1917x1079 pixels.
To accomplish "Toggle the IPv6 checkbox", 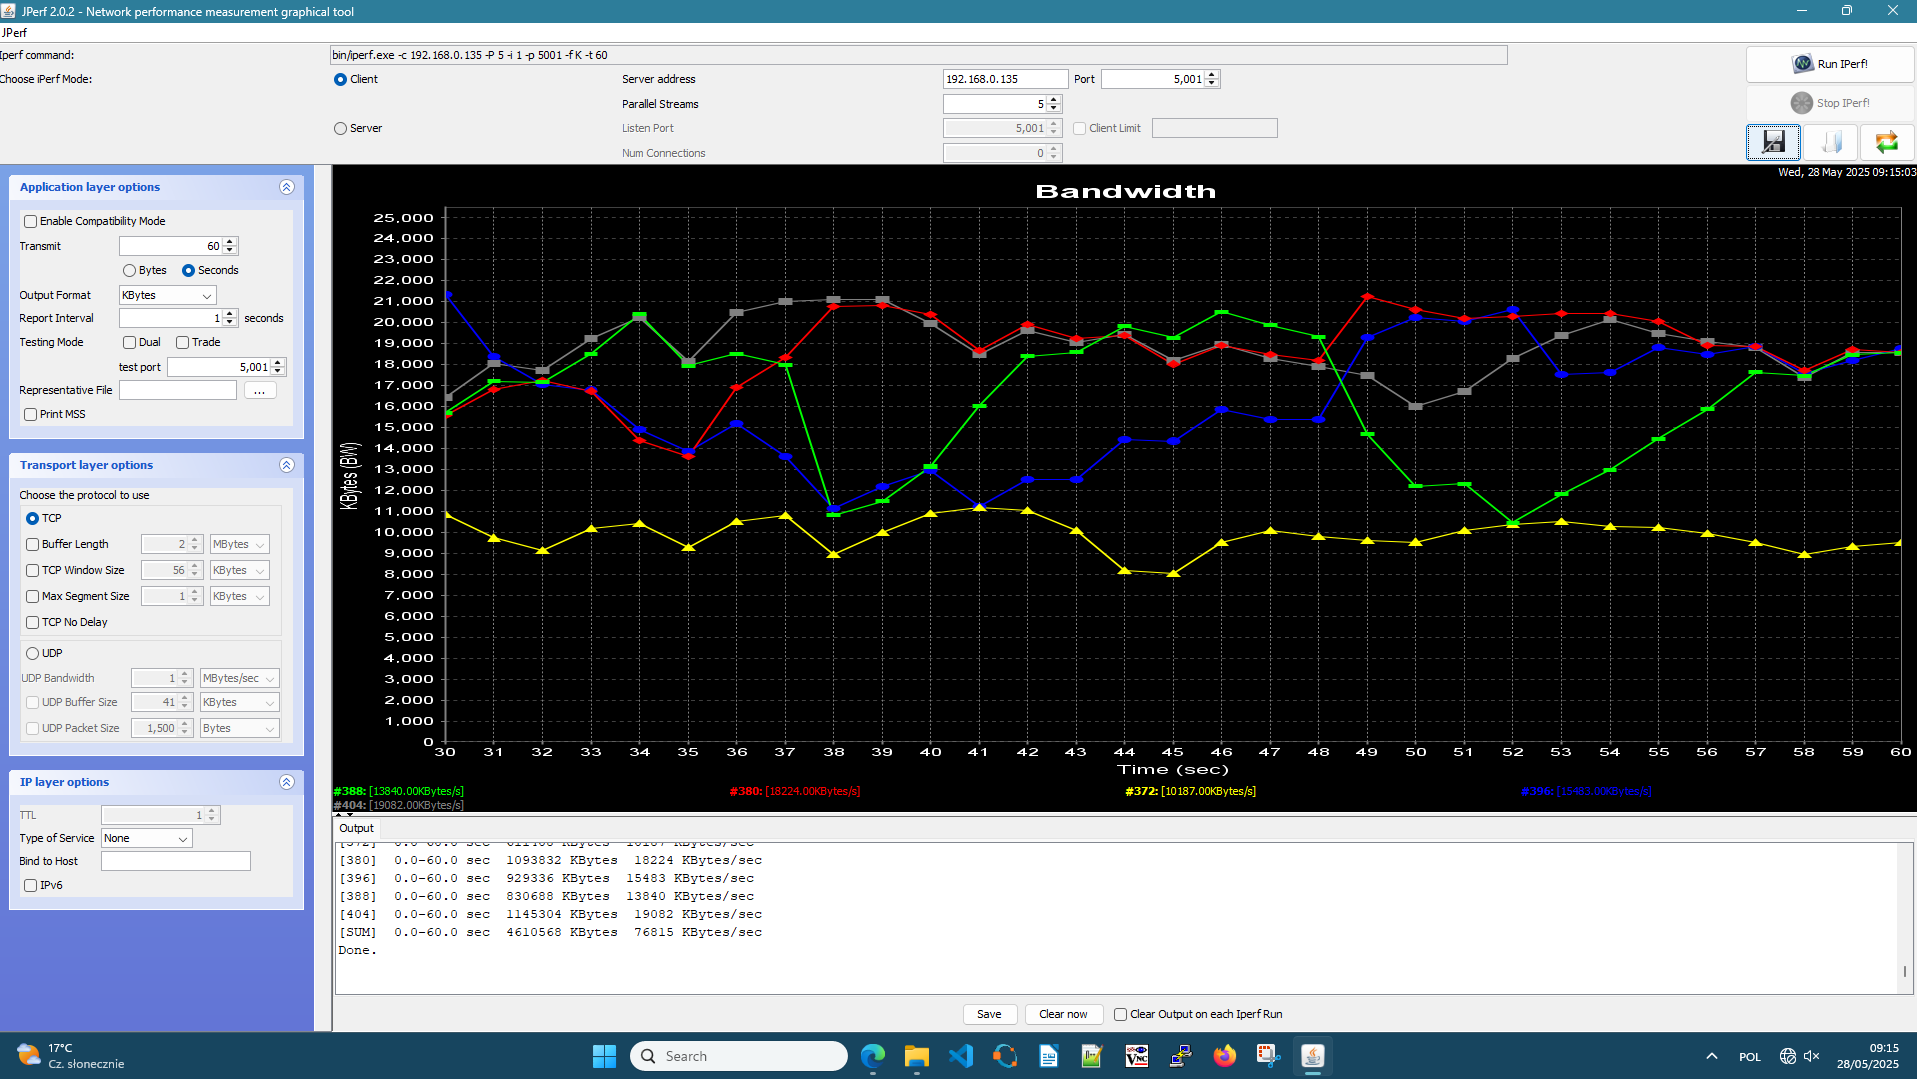I will 31,885.
